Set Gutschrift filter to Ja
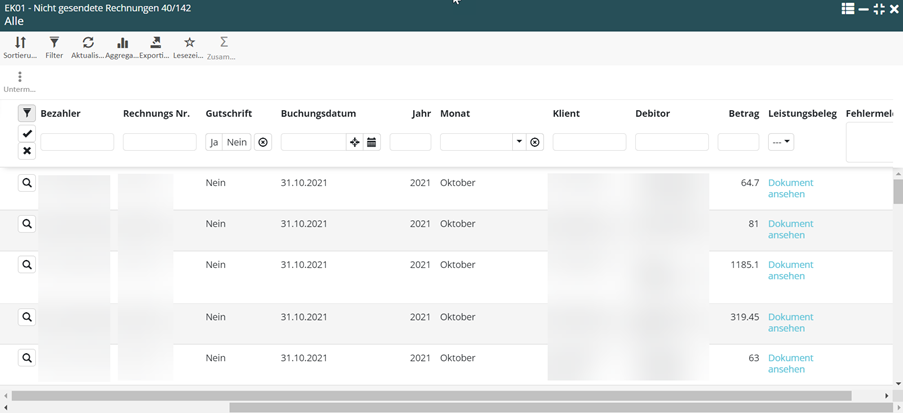Screen dimensions: 903x413 (214, 142)
